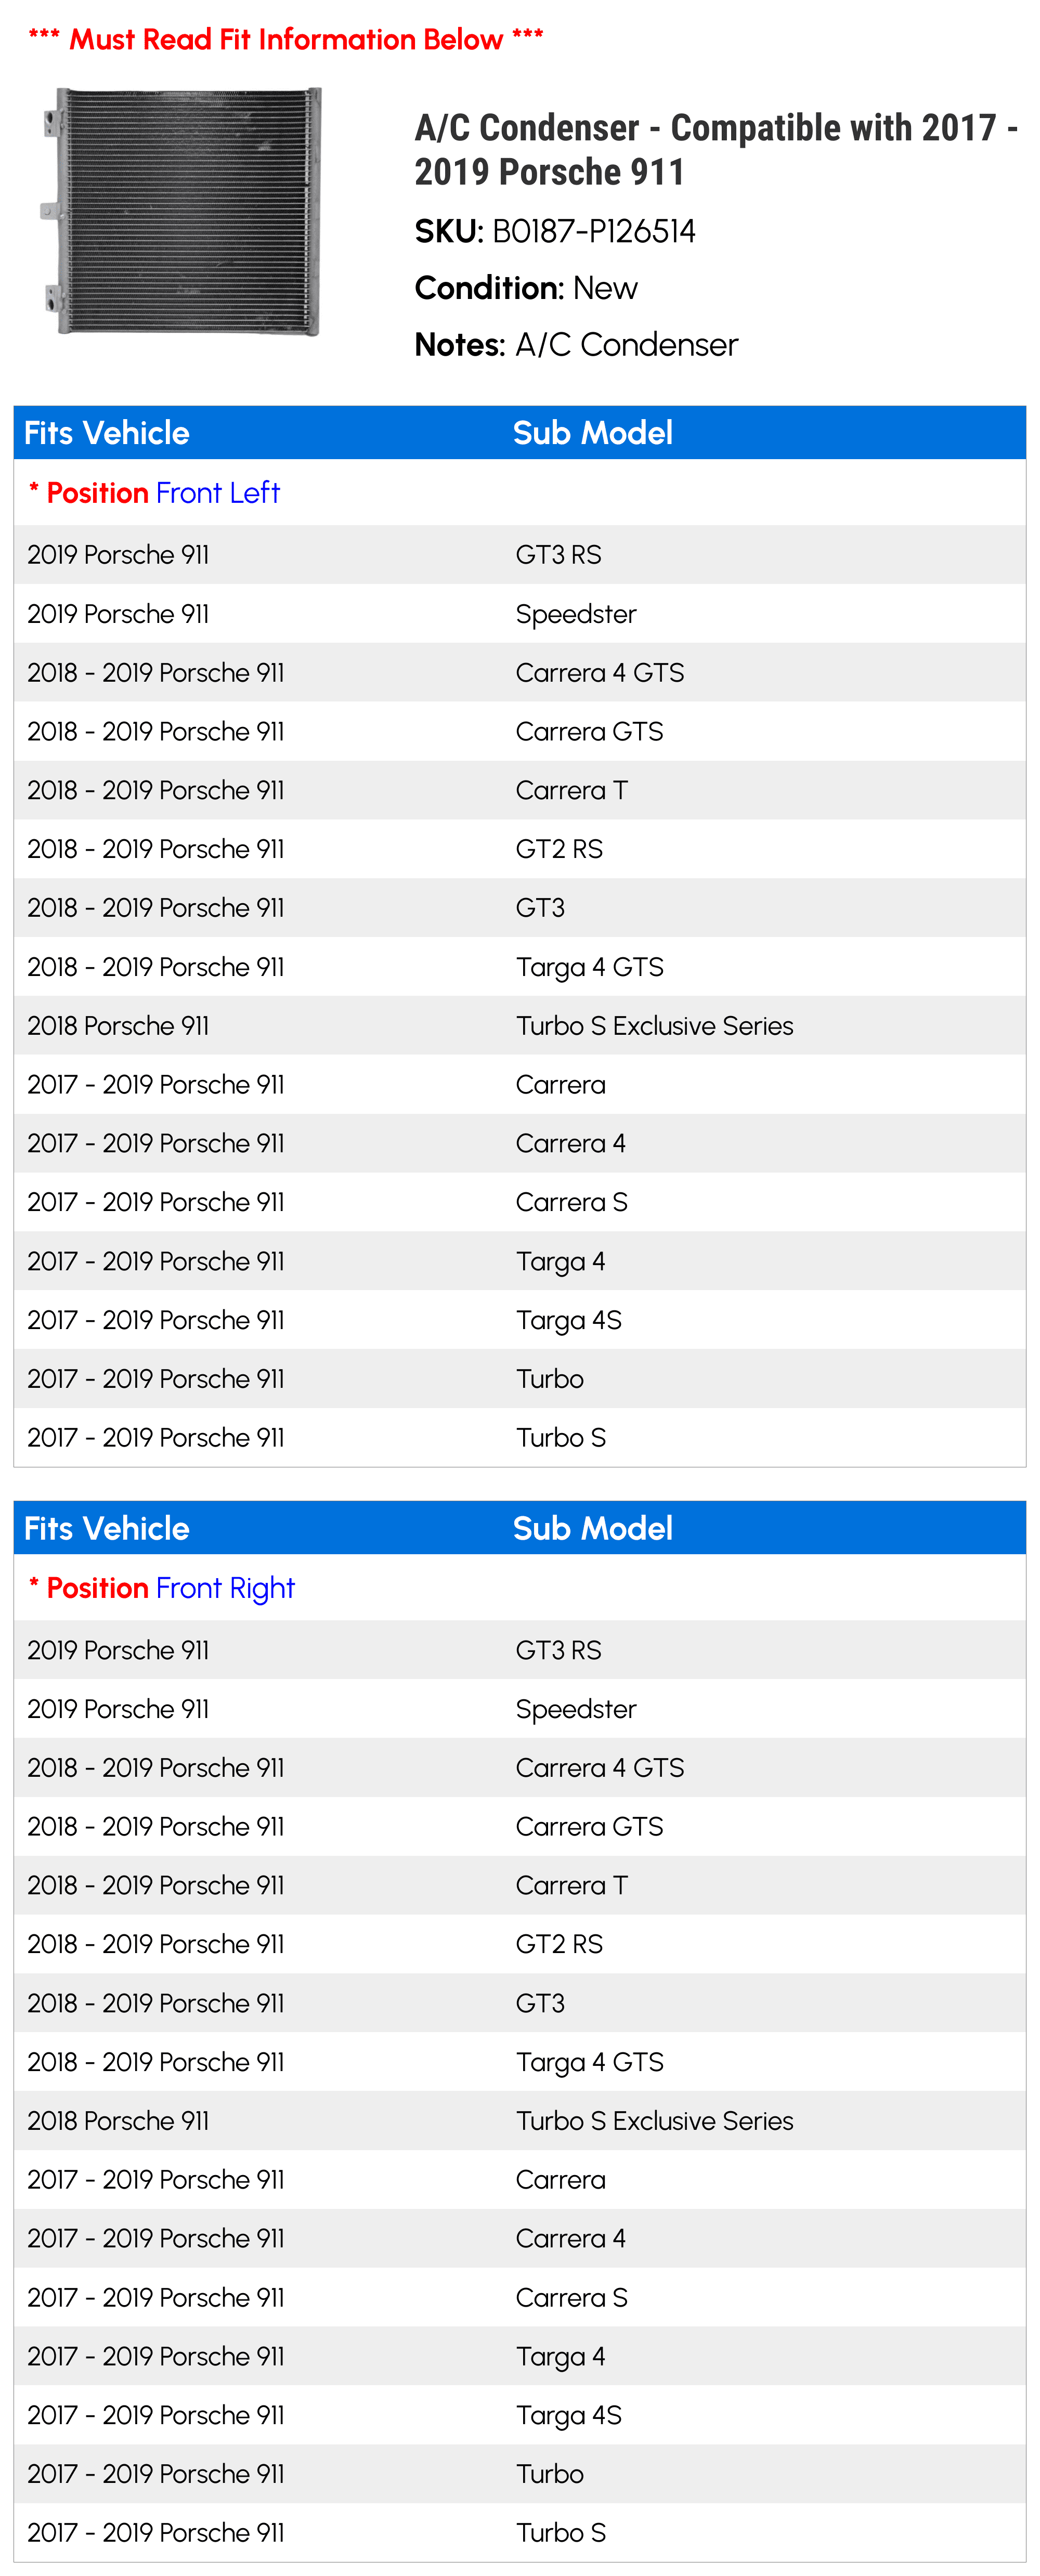Click Turbo S Exclusive Series in Front Left table

click(654, 1026)
